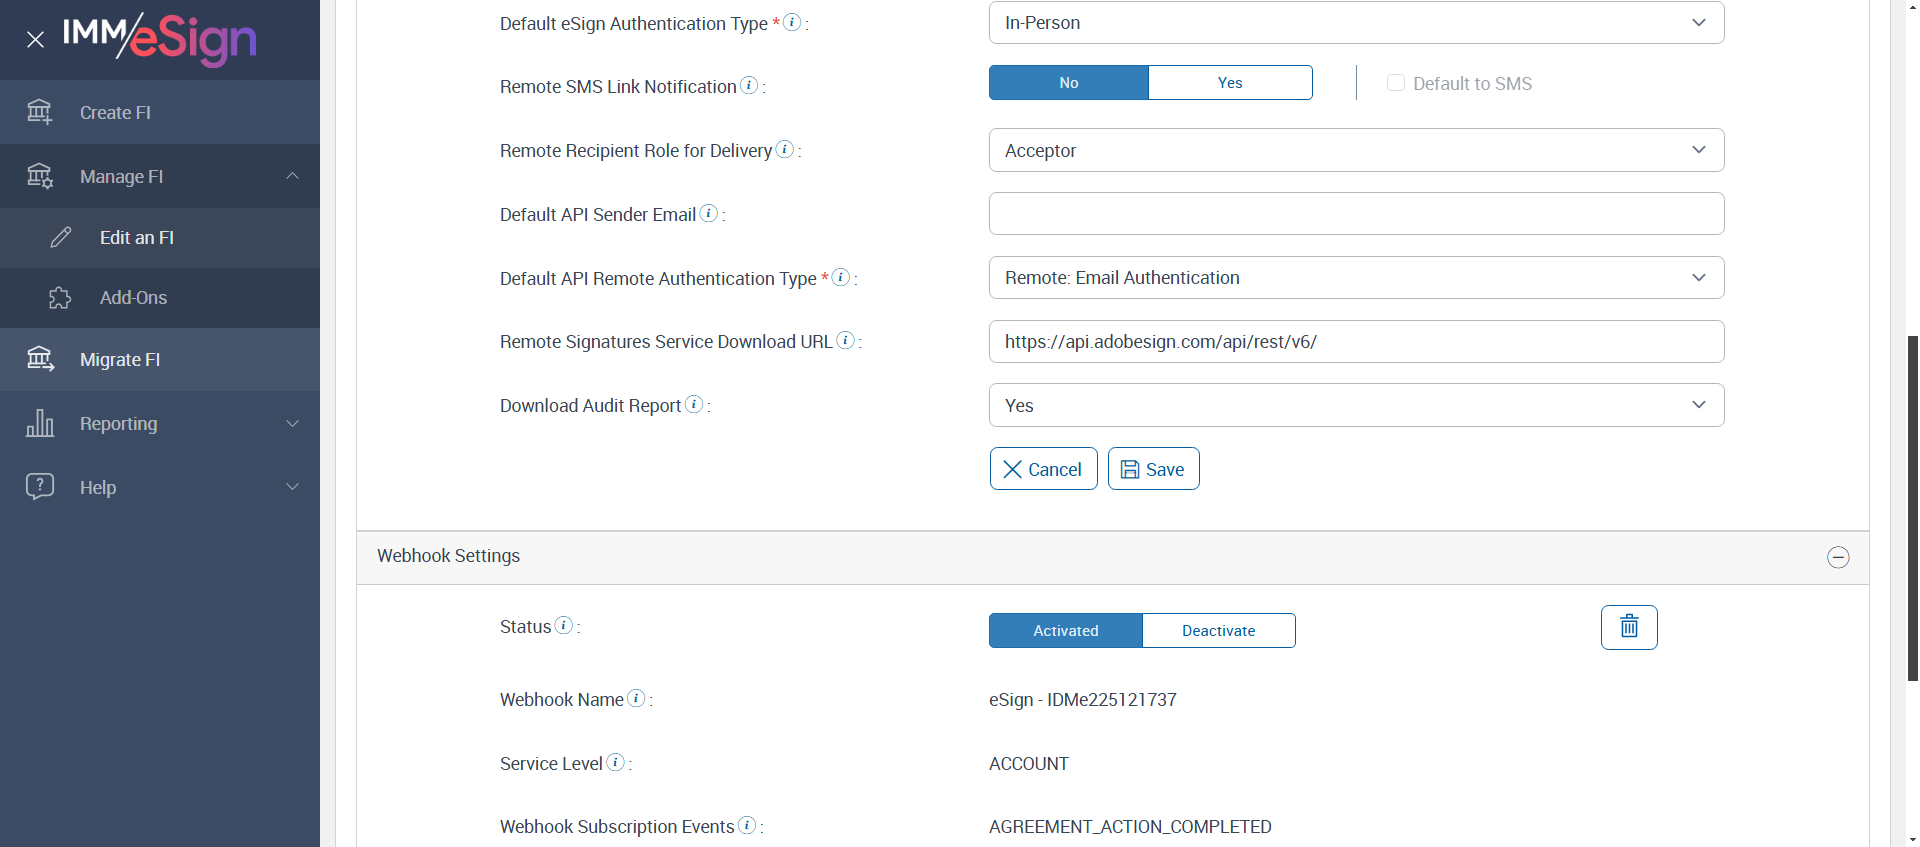This screenshot has height=847, width=1920.
Task: Delete the webhook using trash icon
Action: pyautogui.click(x=1628, y=627)
